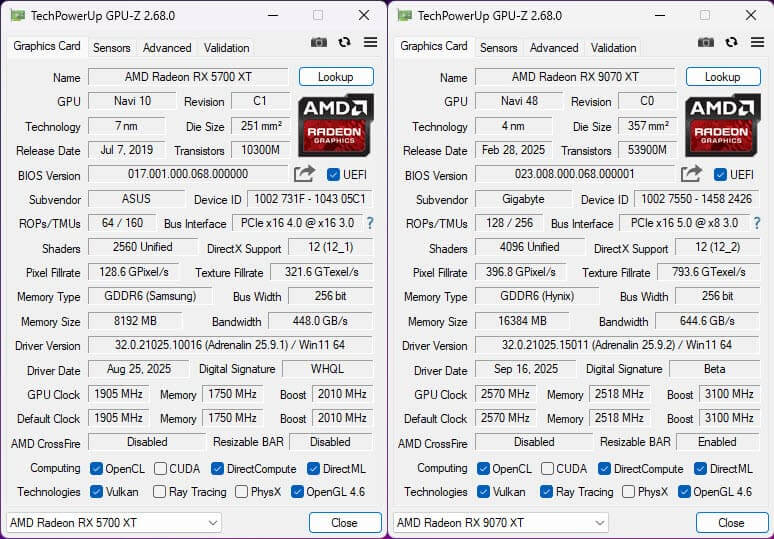774x539 pixels.
Task: Click the AMD Radeon Graphics logo in right window
Action: (x=723, y=124)
